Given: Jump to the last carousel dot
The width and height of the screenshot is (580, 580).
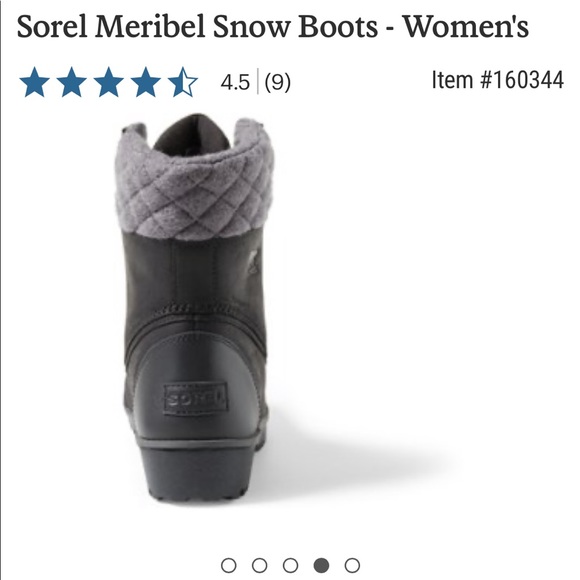Looking at the screenshot, I should click(352, 565).
